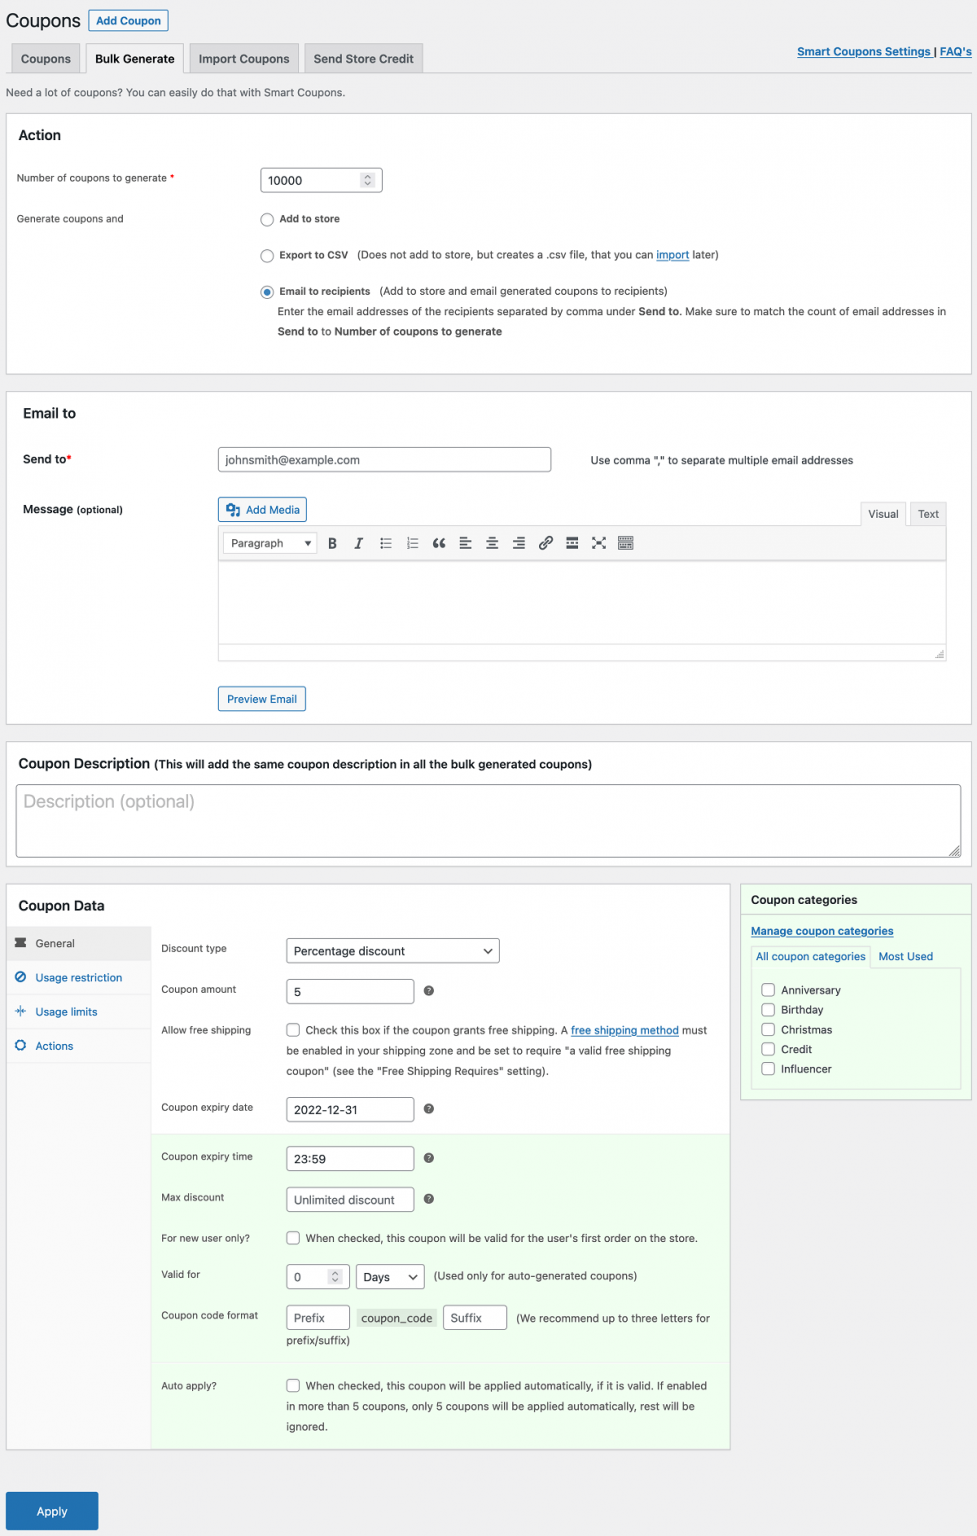Open the Discount type dropdown

coord(392,951)
